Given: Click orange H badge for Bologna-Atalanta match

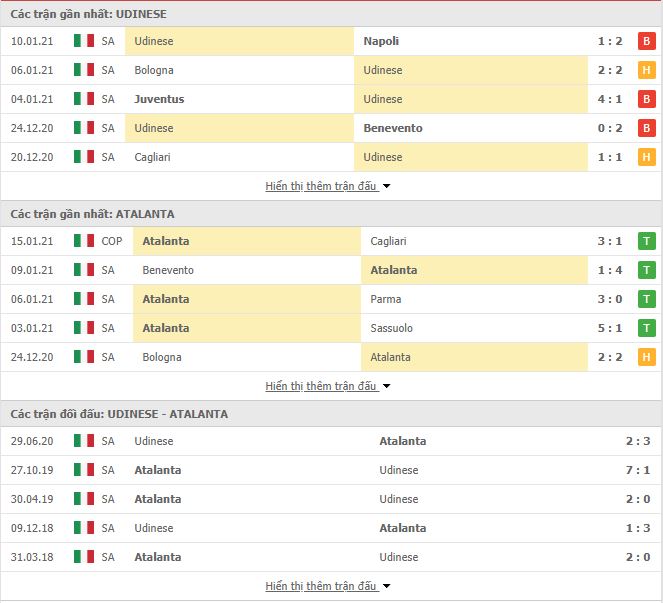Looking at the screenshot, I should click(646, 357).
